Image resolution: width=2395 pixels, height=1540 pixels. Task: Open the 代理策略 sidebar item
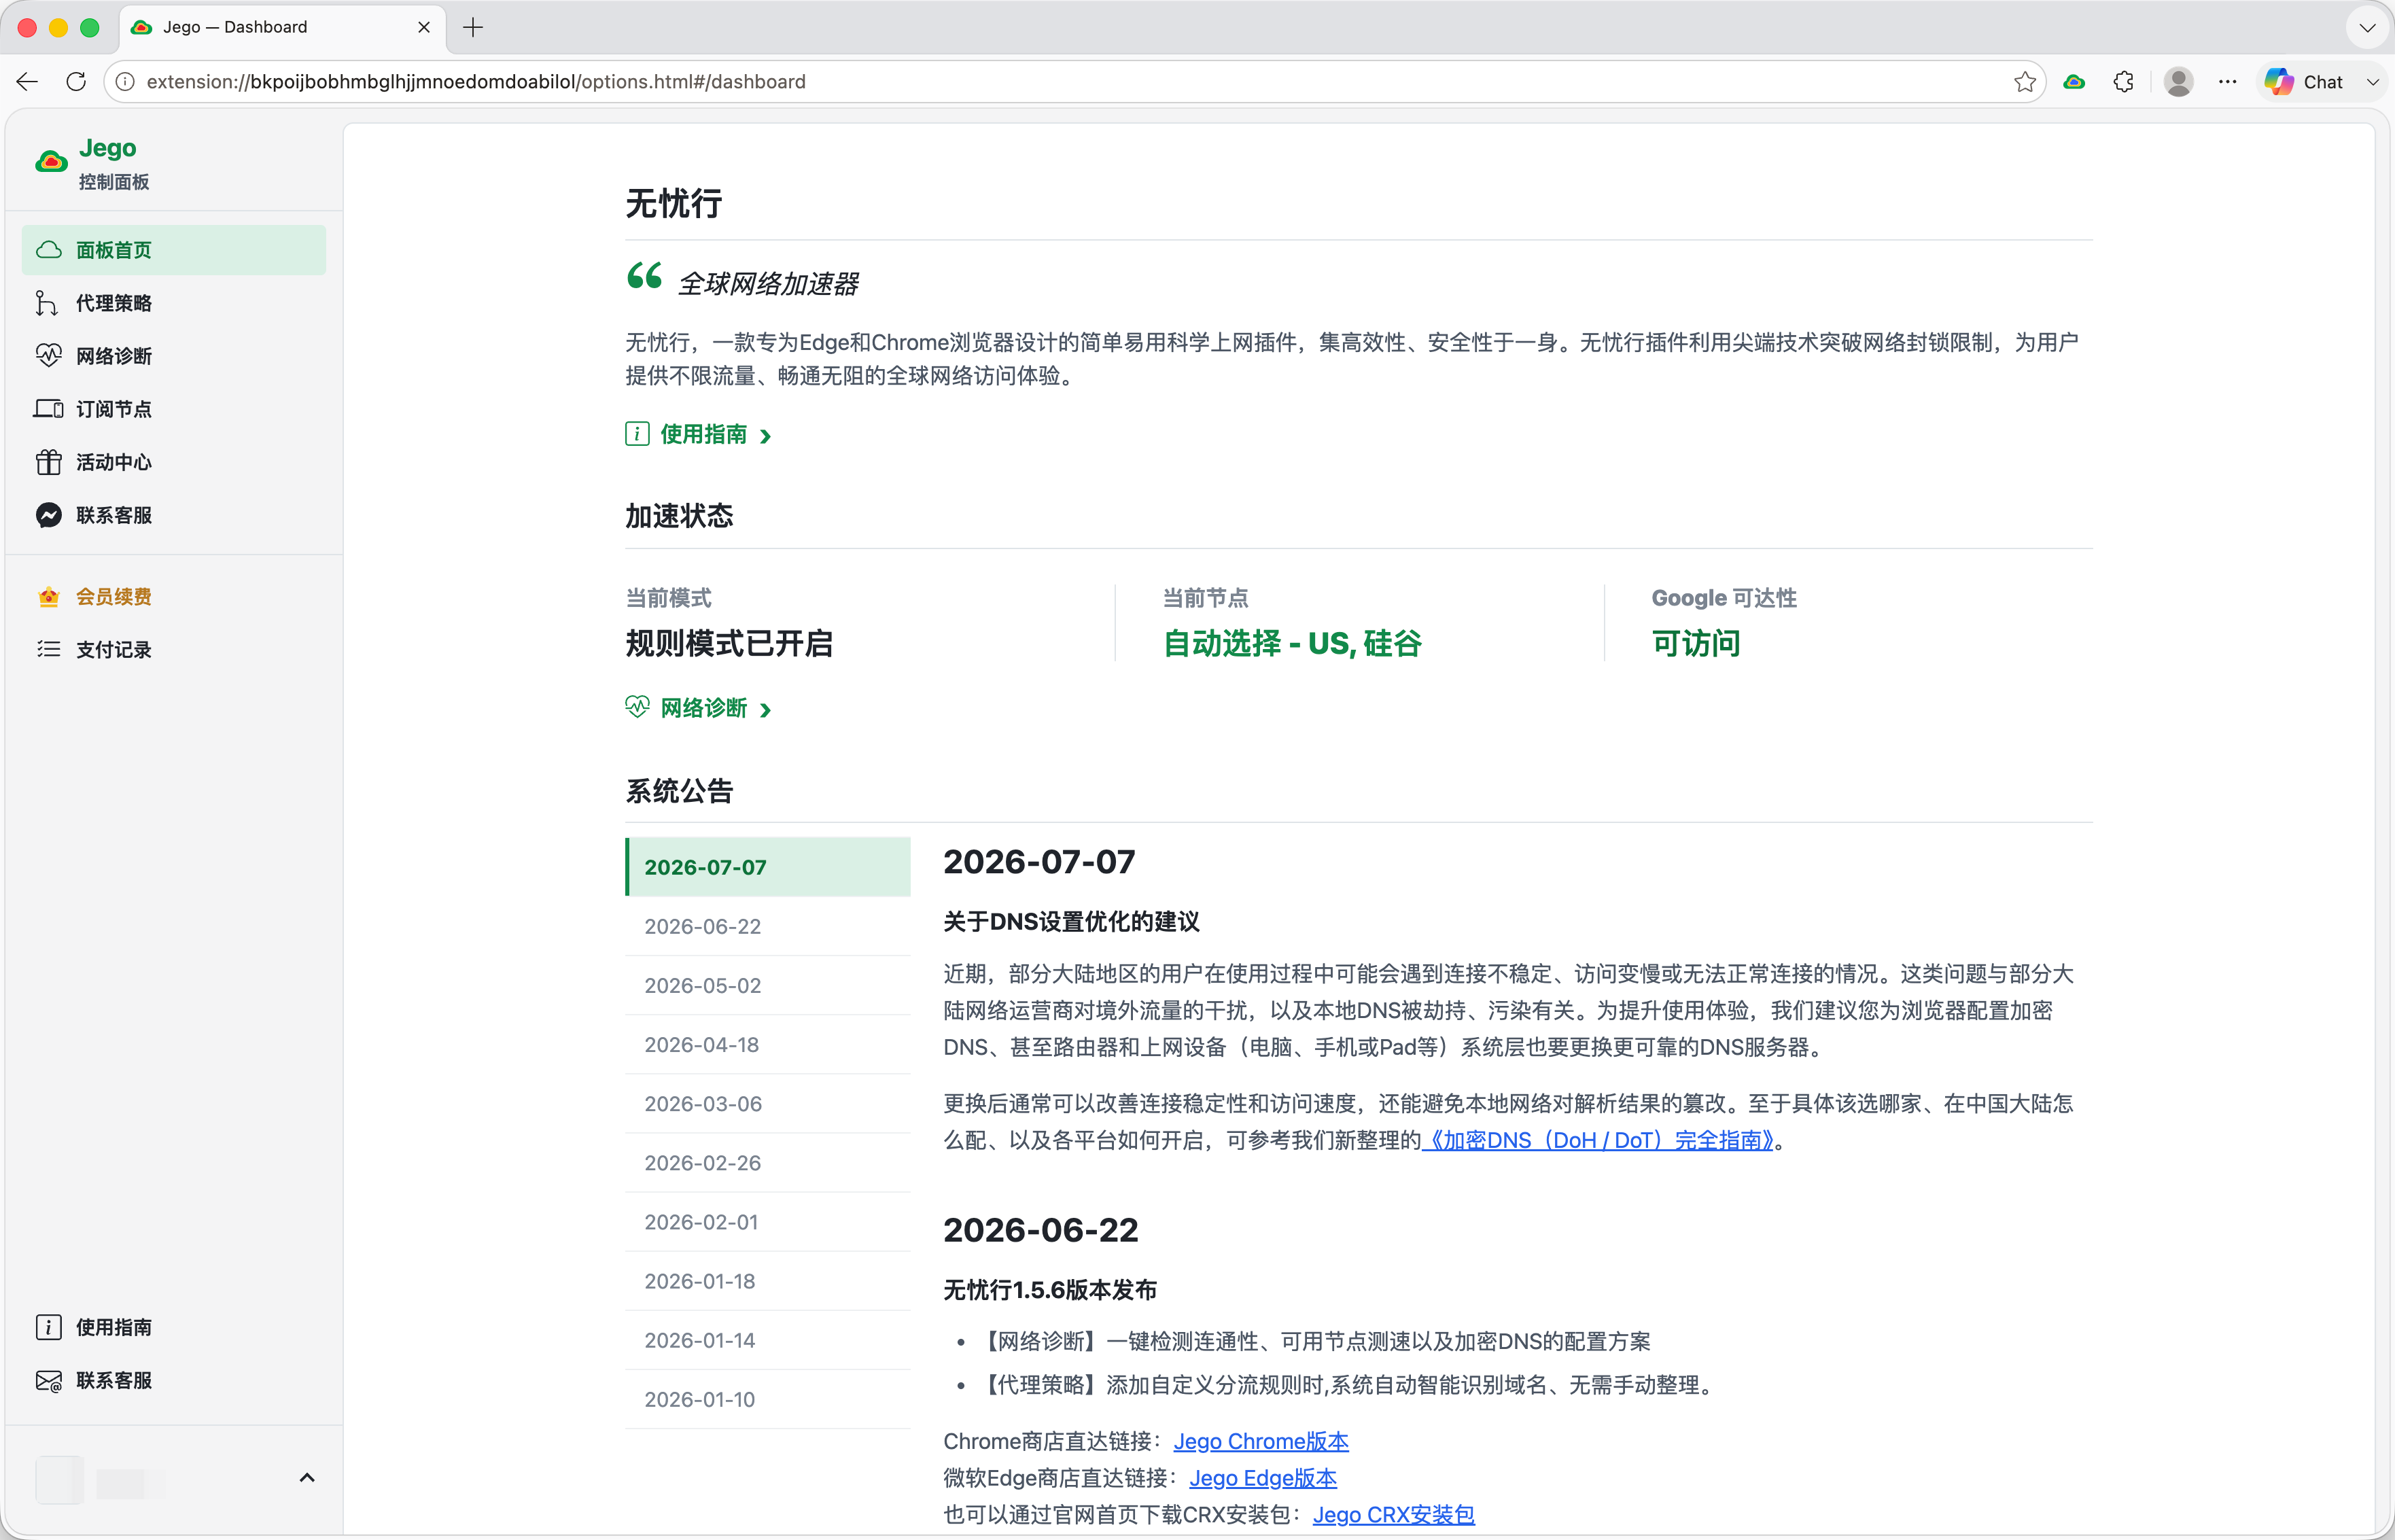pyautogui.click(x=174, y=303)
